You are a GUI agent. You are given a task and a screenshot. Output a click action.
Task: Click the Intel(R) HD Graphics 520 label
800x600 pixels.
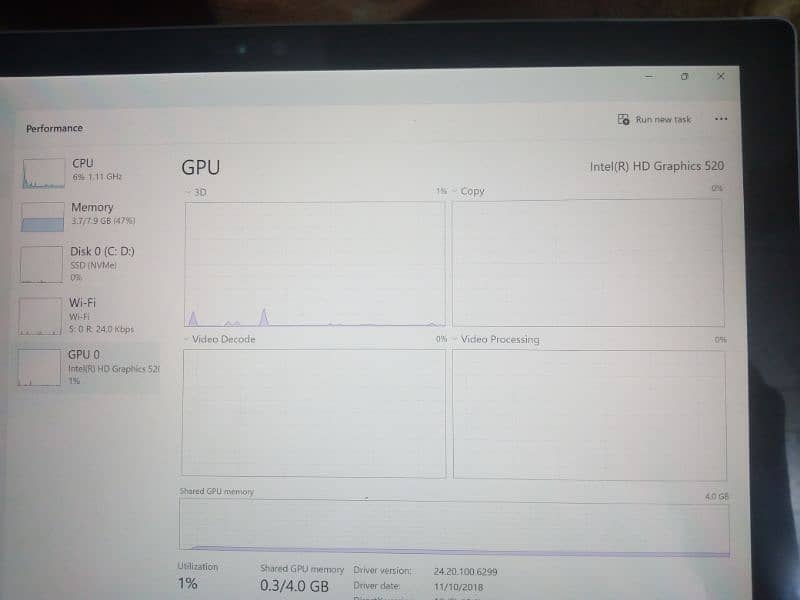point(657,166)
